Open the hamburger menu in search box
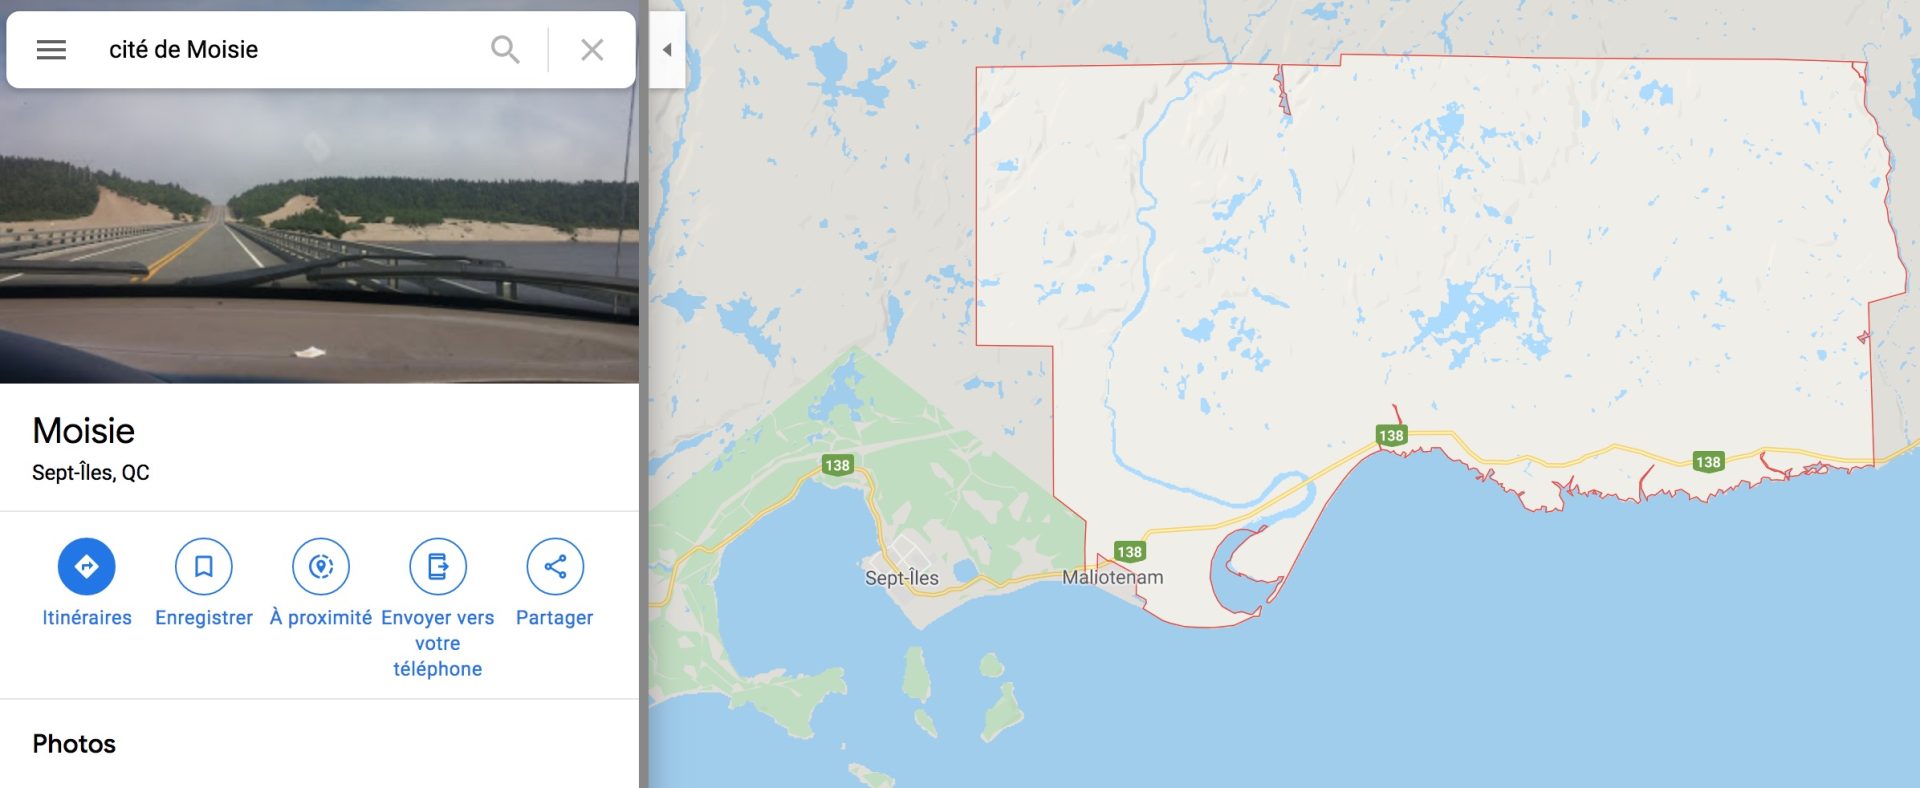This screenshot has width=1920, height=788. [x=51, y=50]
